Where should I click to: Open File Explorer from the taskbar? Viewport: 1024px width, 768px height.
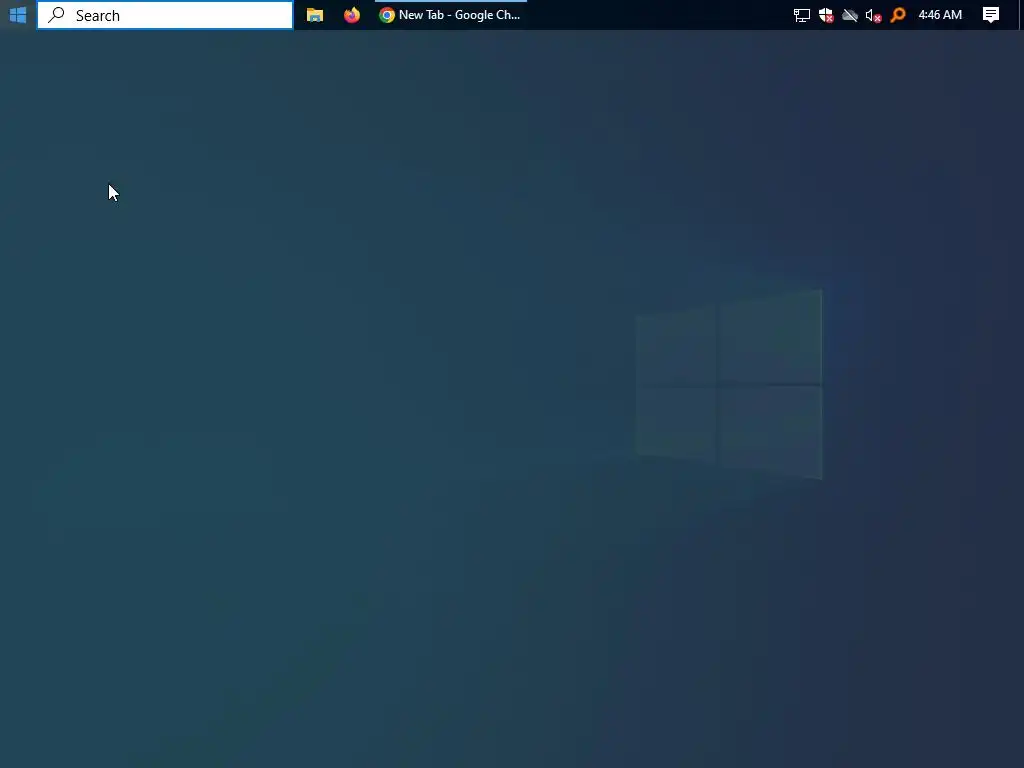(315, 14)
